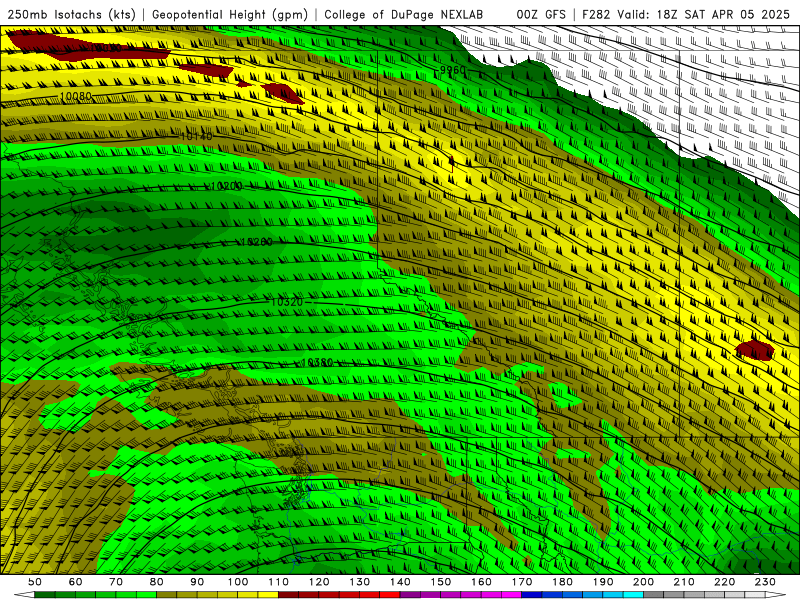This screenshot has height=600, width=800.
Task: Select the 220 legend tick label
Action: coord(725,582)
